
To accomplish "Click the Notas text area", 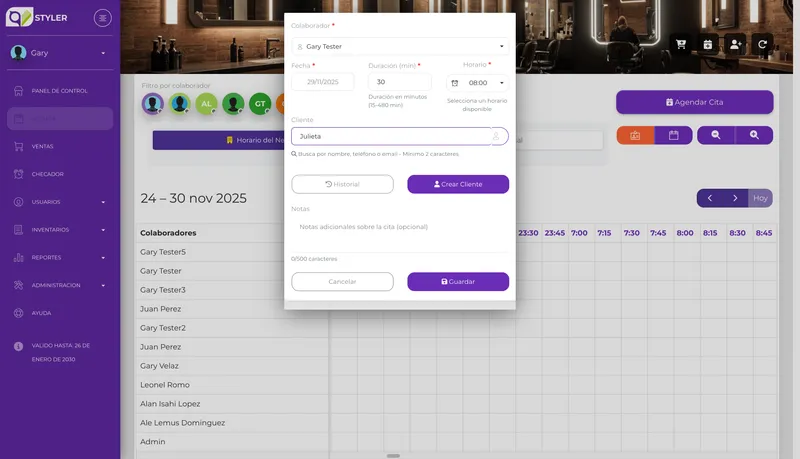I will tap(400, 236).
